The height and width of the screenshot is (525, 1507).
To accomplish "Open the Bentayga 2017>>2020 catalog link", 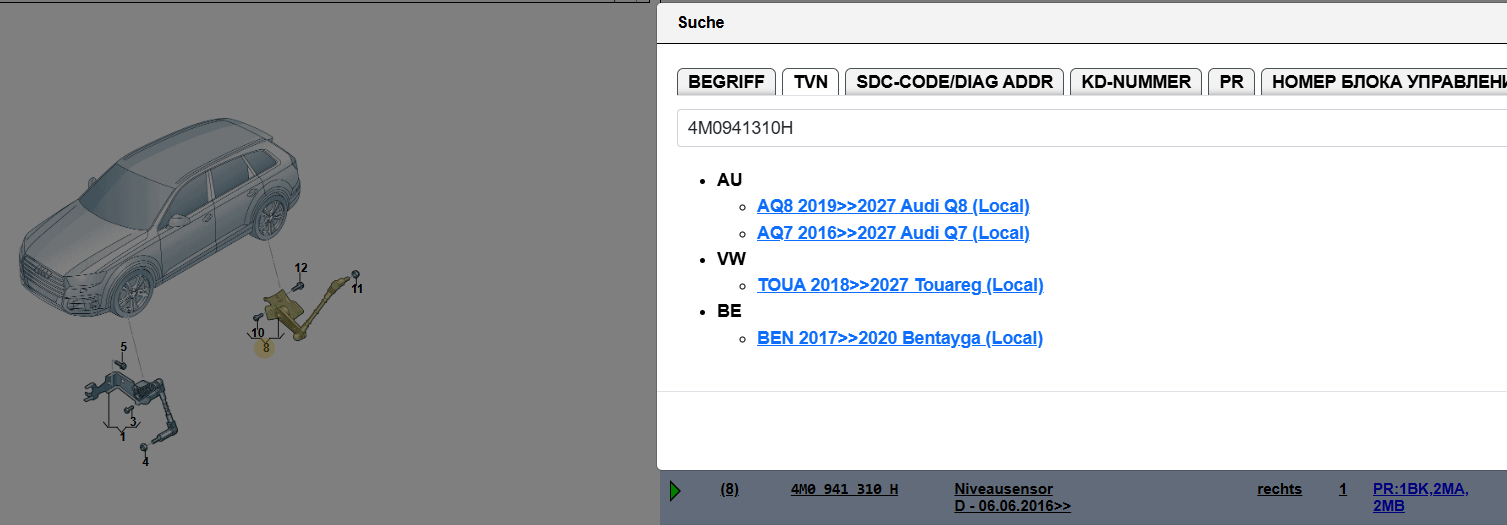I will point(900,338).
